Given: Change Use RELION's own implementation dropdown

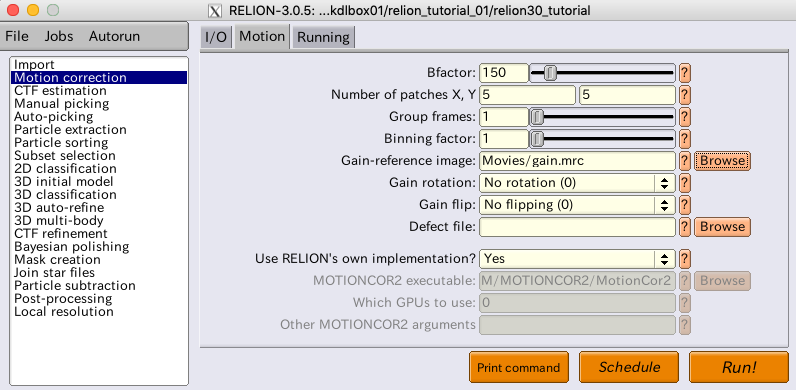Looking at the screenshot, I should coord(577,258).
